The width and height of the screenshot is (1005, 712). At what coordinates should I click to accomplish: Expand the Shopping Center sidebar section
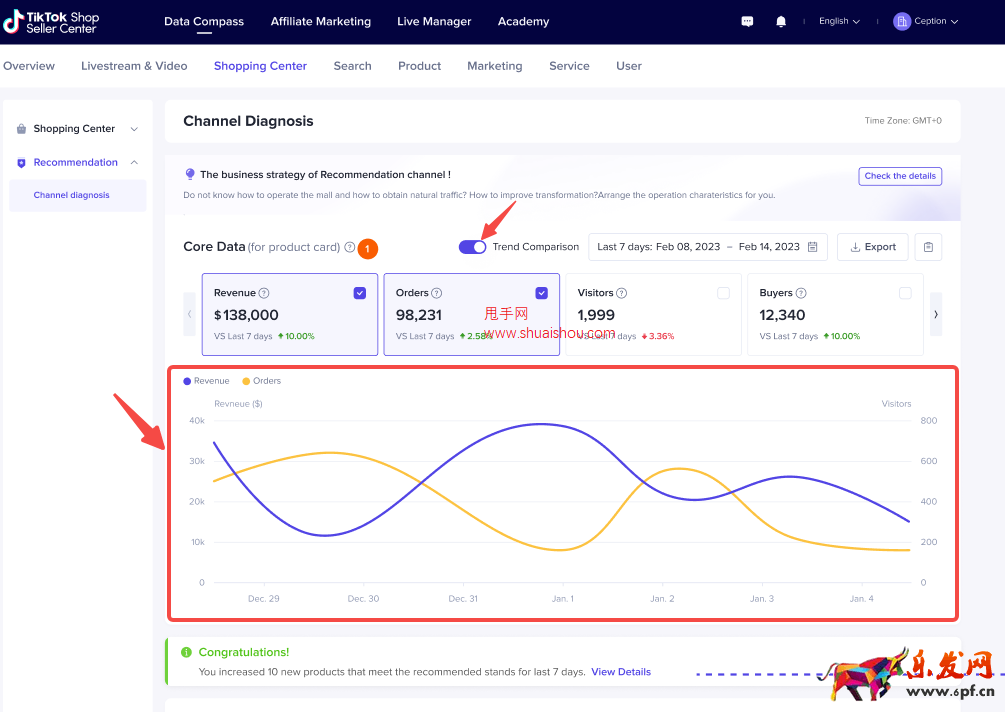click(x=134, y=129)
